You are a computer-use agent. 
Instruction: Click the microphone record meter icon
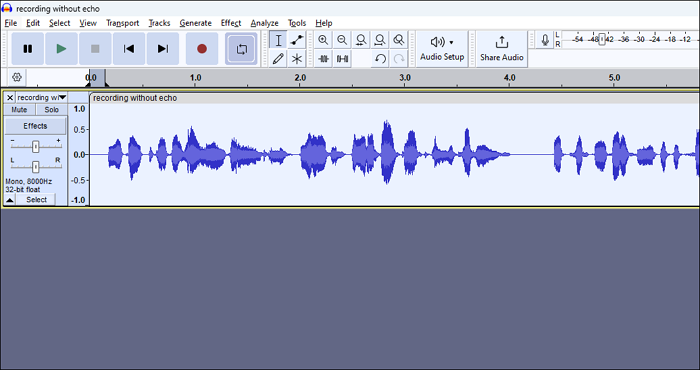tap(545, 40)
